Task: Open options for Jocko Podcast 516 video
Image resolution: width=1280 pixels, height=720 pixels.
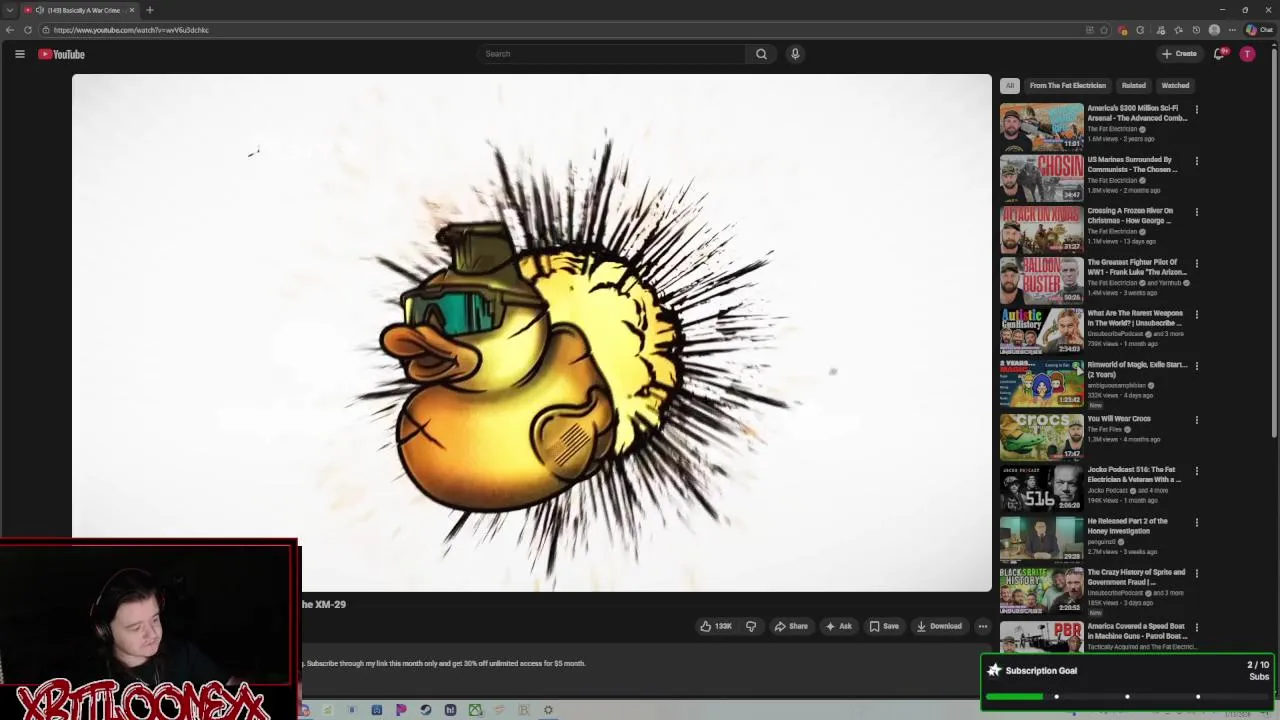Action: coord(1197,471)
